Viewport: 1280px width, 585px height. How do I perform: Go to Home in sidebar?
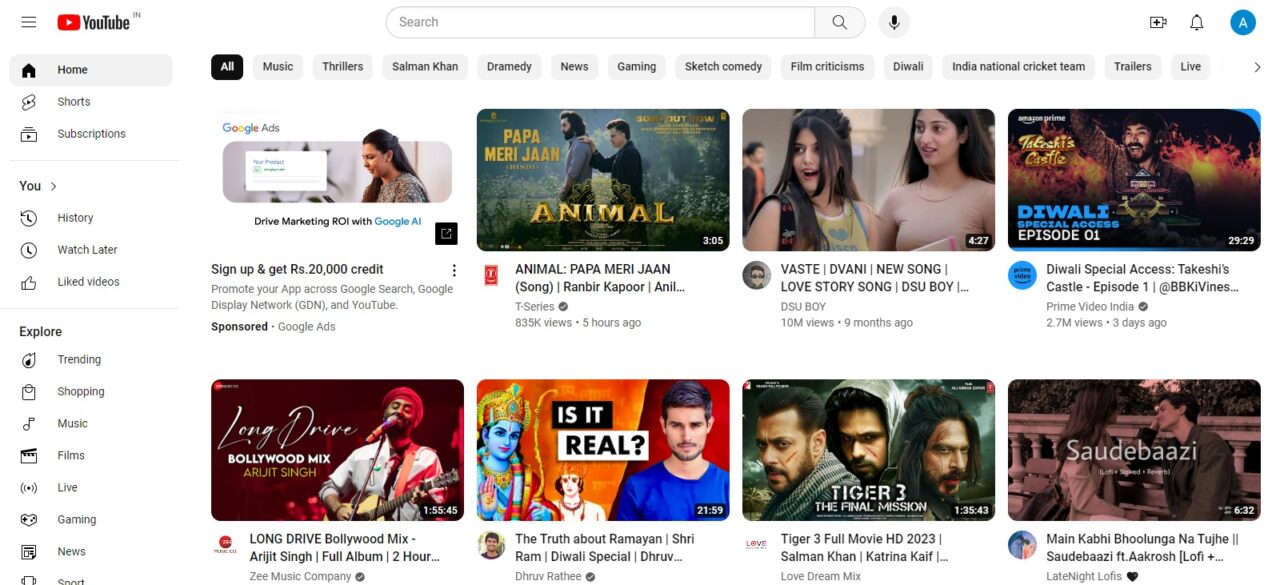point(91,70)
